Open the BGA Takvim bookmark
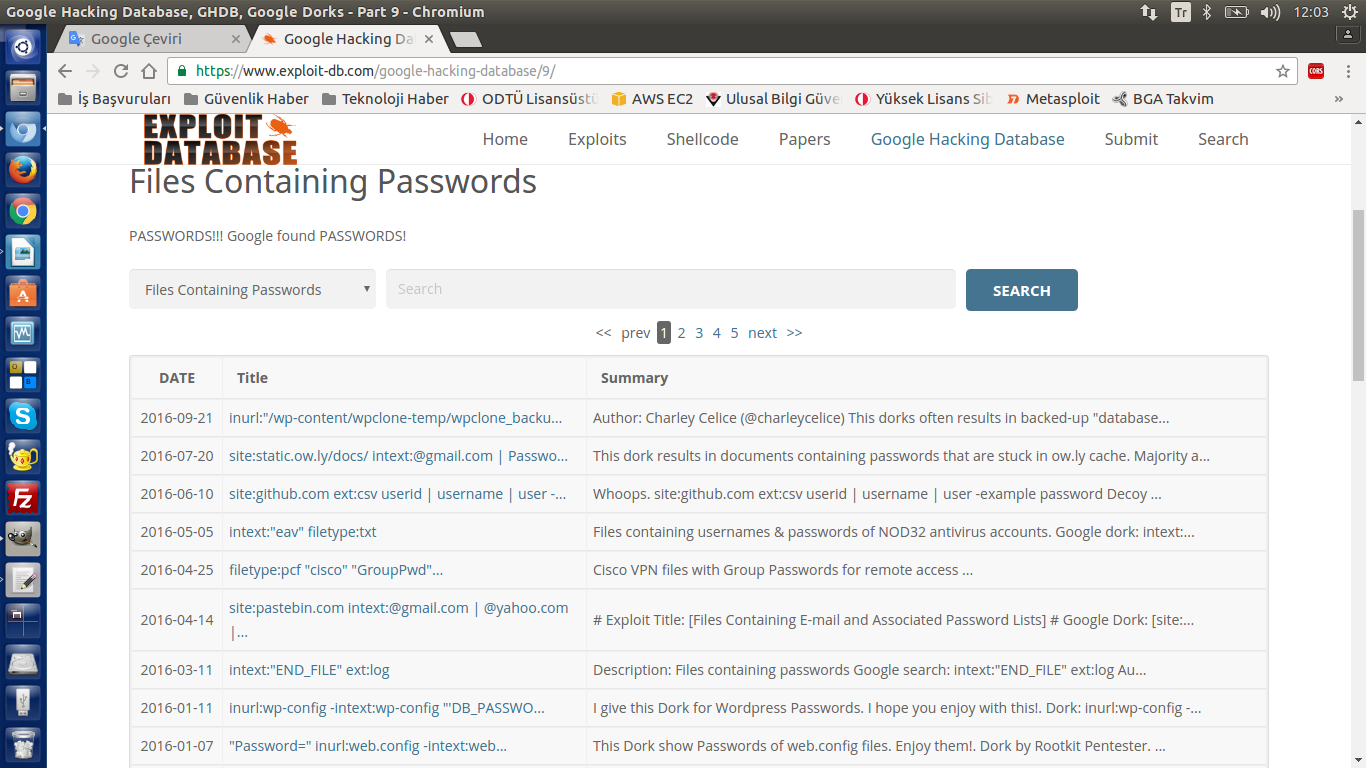This screenshot has height=768, width=1366. (x=1163, y=99)
